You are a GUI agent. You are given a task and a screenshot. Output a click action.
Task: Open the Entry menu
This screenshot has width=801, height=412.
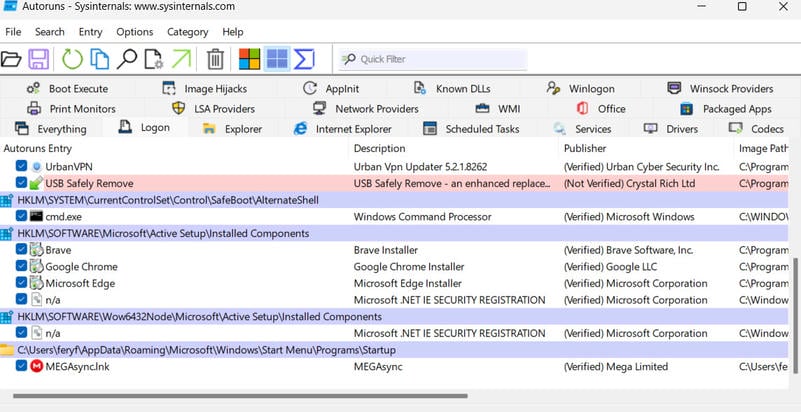[90, 32]
